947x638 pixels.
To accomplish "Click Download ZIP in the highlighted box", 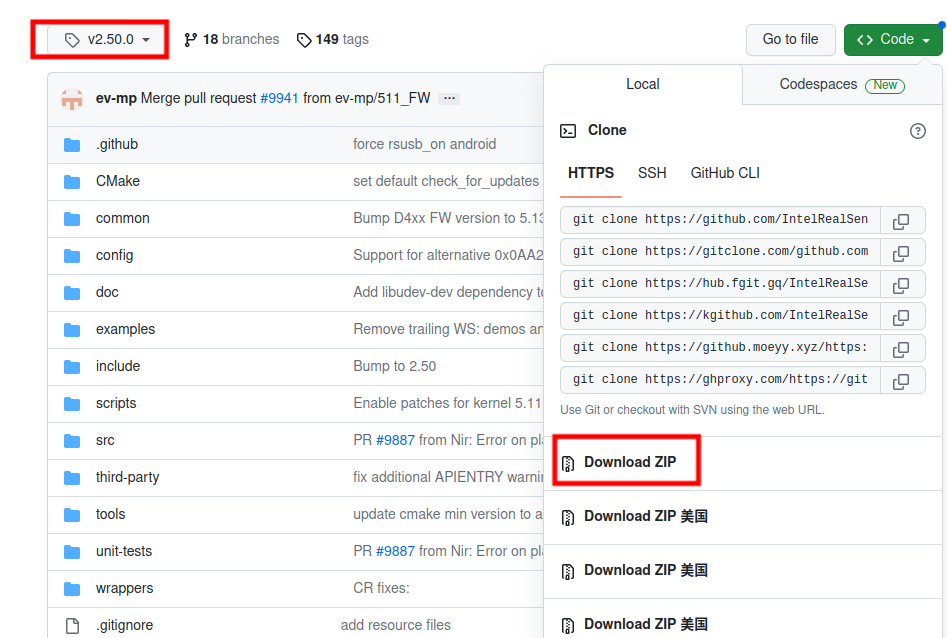I will (x=630, y=462).
